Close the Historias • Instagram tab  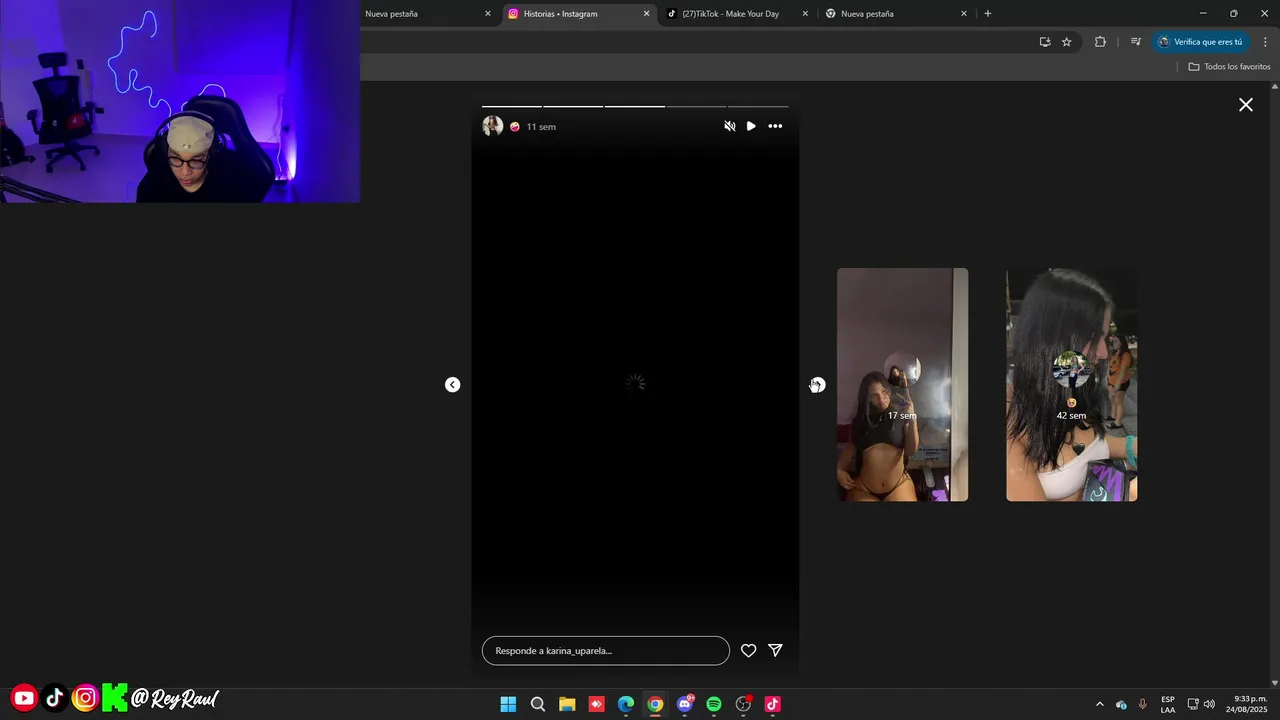pos(646,14)
